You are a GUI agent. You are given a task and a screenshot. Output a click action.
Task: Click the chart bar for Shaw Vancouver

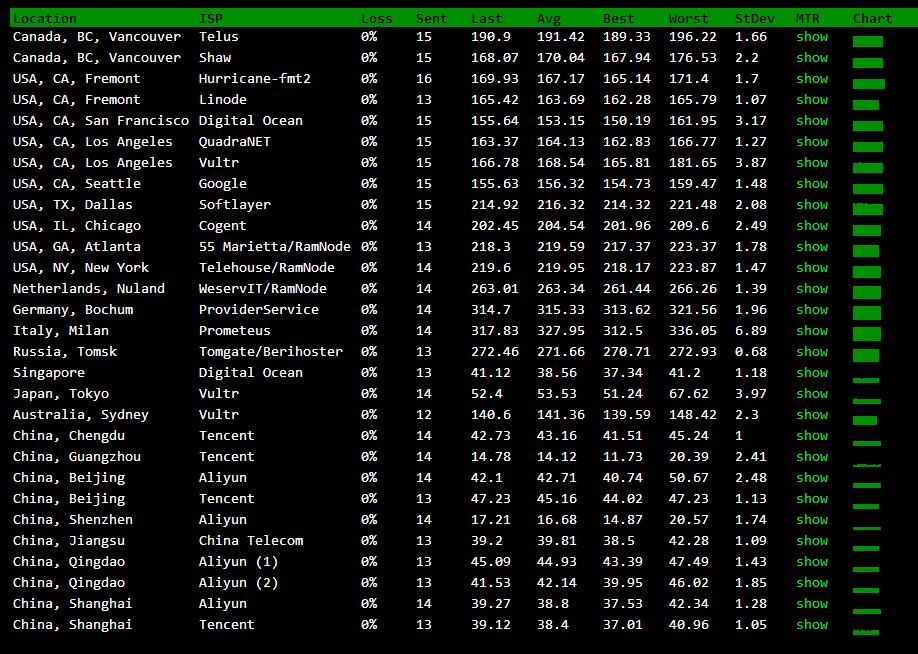(867, 62)
